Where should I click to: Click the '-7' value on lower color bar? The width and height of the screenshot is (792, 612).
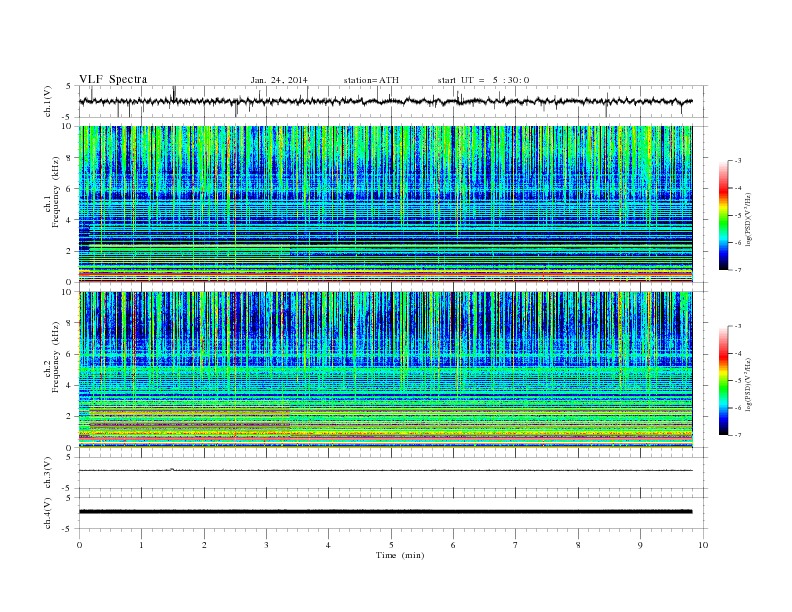point(737,435)
